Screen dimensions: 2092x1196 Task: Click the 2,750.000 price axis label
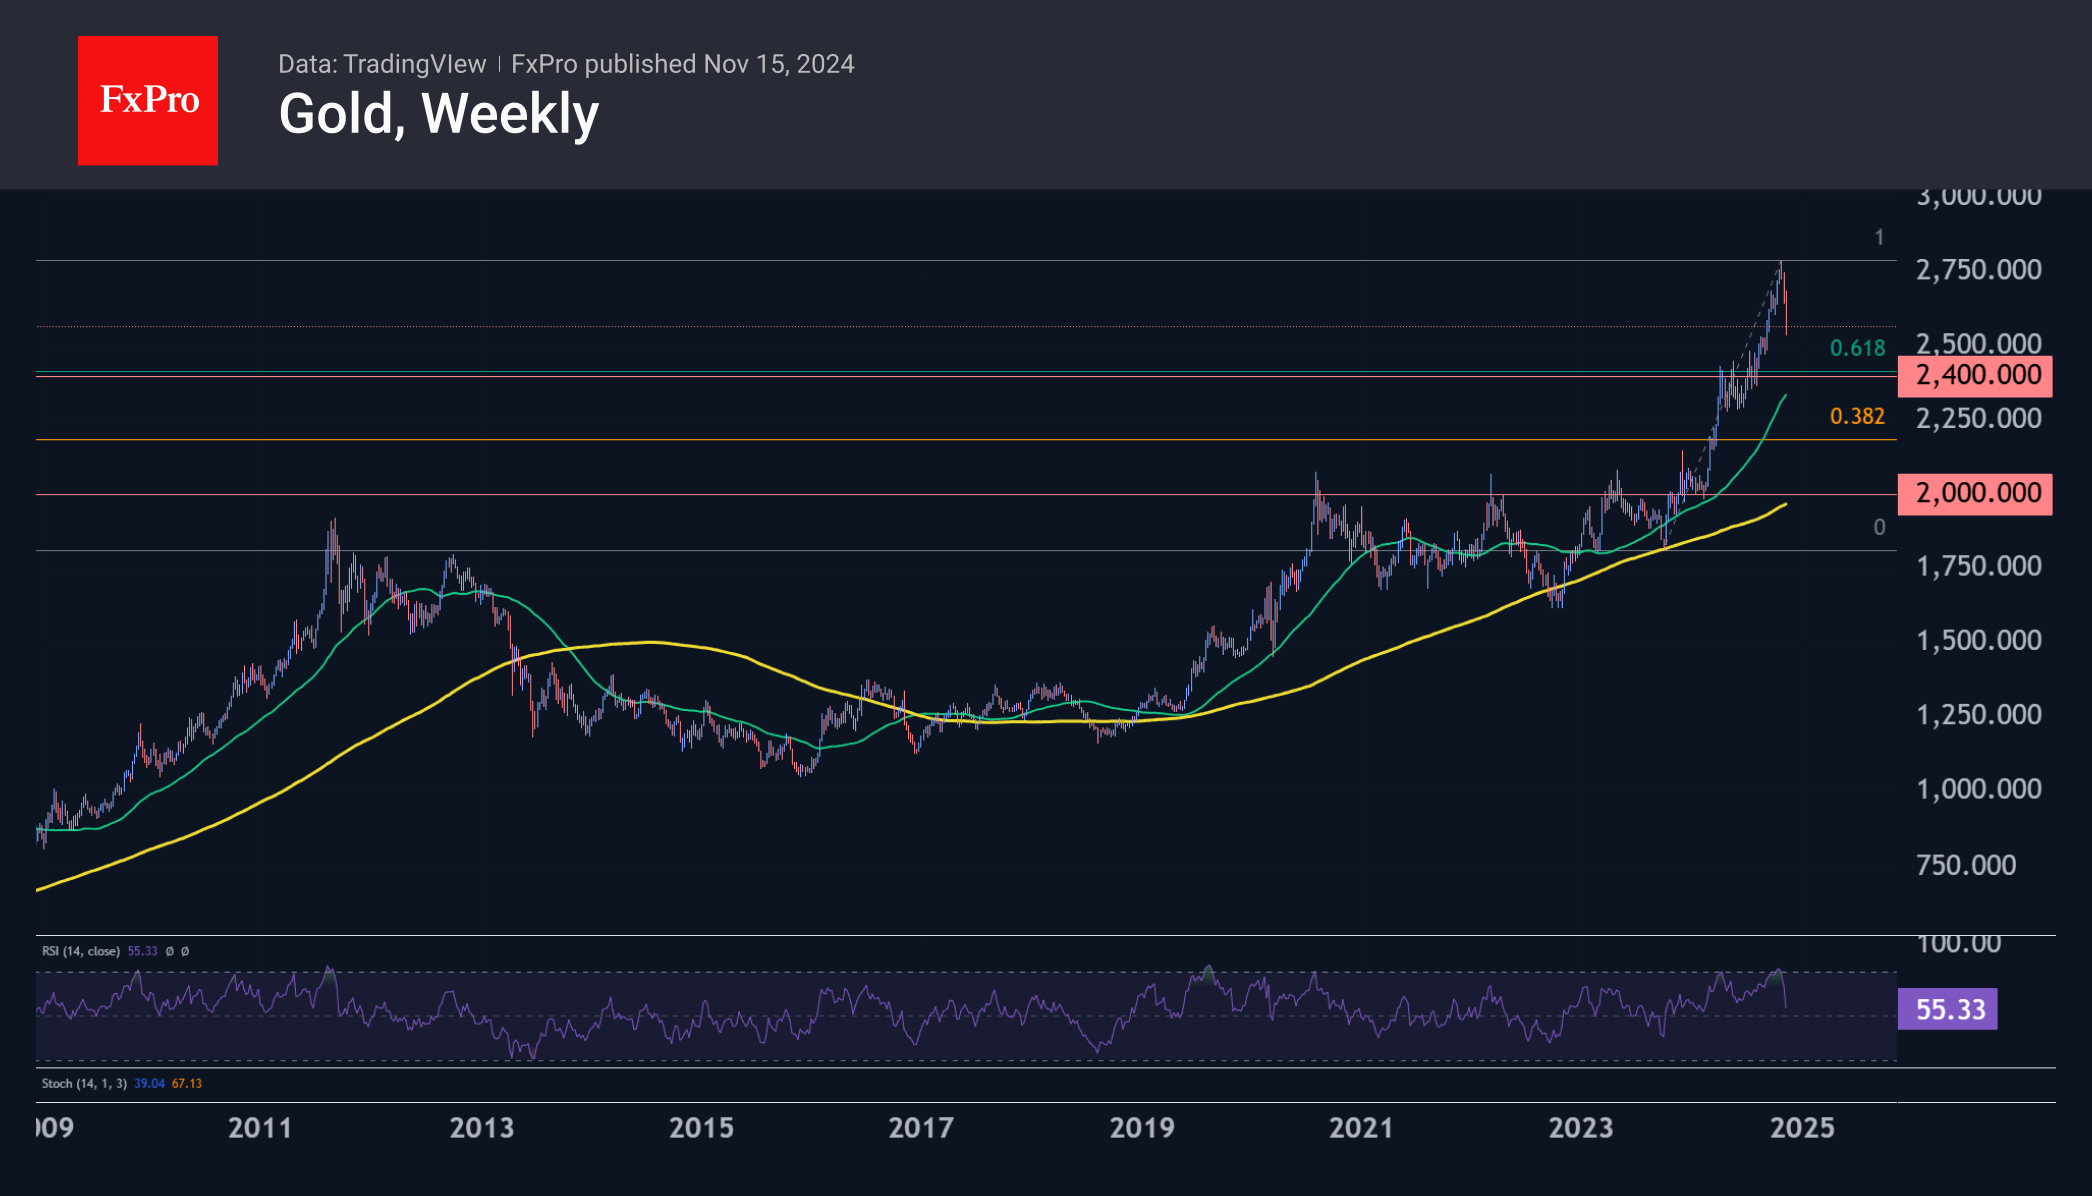(1978, 270)
